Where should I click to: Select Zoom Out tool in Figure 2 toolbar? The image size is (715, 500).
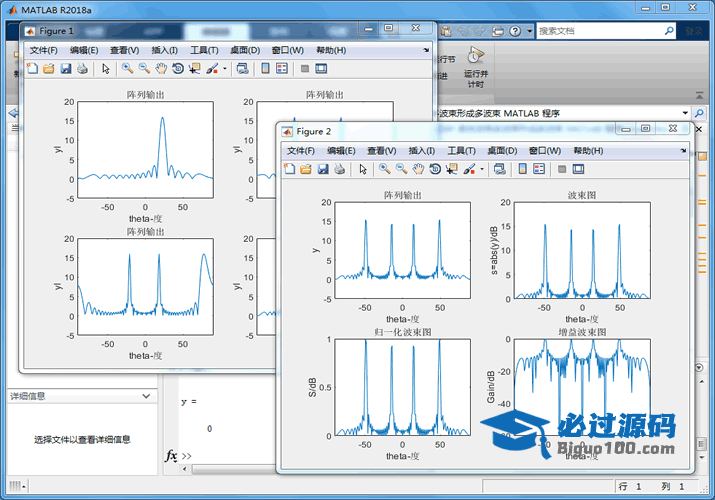click(401, 169)
